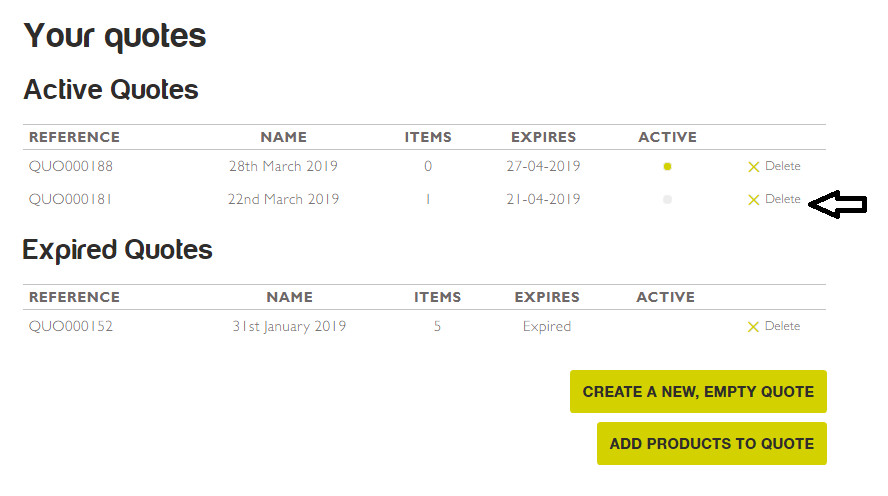
Task: Select the quote named 28th March 2019
Action: (283, 166)
